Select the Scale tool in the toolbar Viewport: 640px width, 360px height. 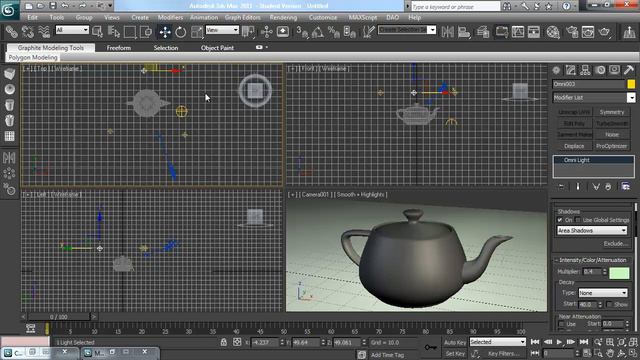pos(196,32)
